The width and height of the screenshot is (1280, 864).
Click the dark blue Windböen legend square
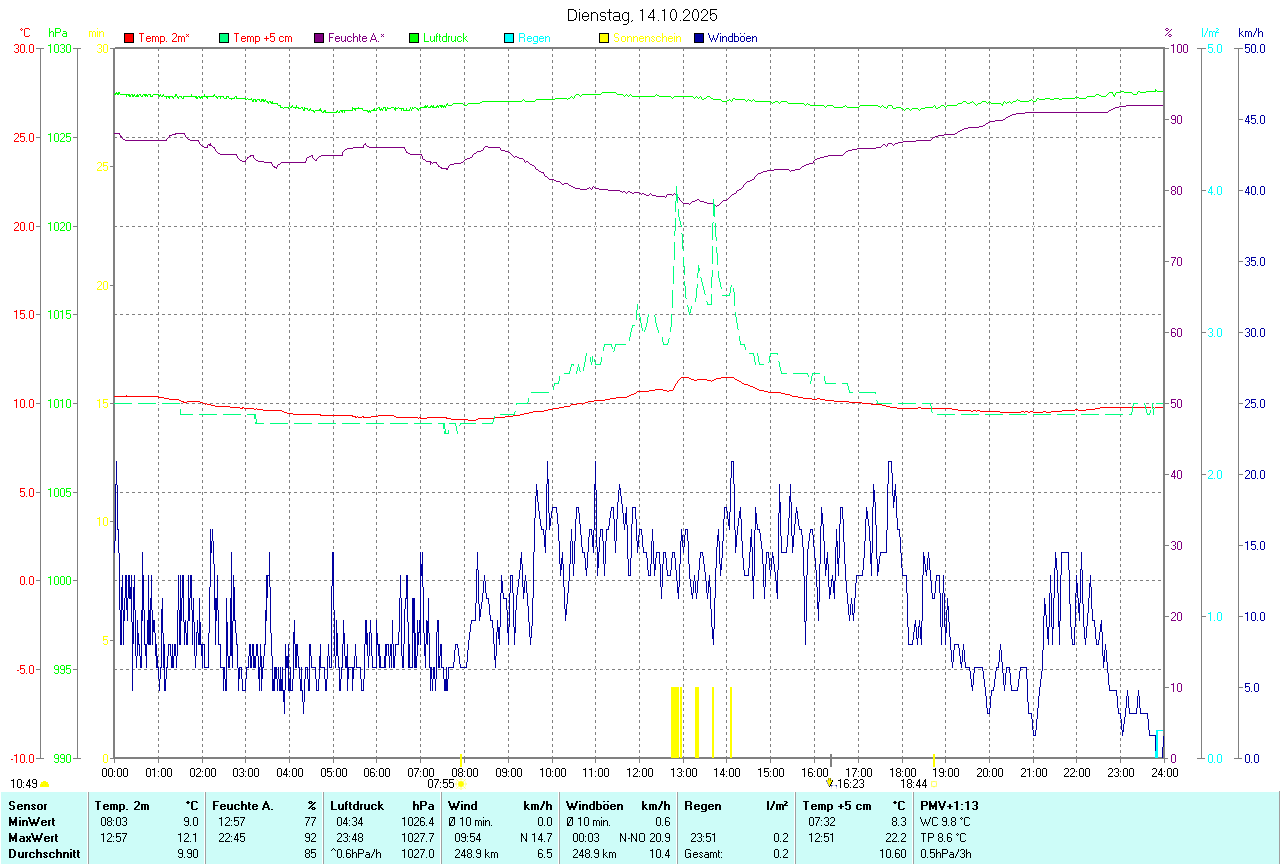pos(699,38)
